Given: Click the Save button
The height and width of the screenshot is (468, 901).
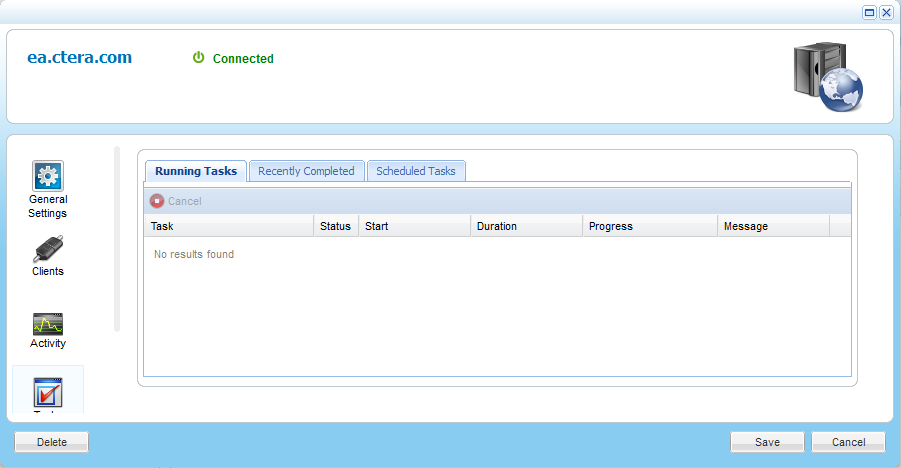Looking at the screenshot, I should [767, 442].
